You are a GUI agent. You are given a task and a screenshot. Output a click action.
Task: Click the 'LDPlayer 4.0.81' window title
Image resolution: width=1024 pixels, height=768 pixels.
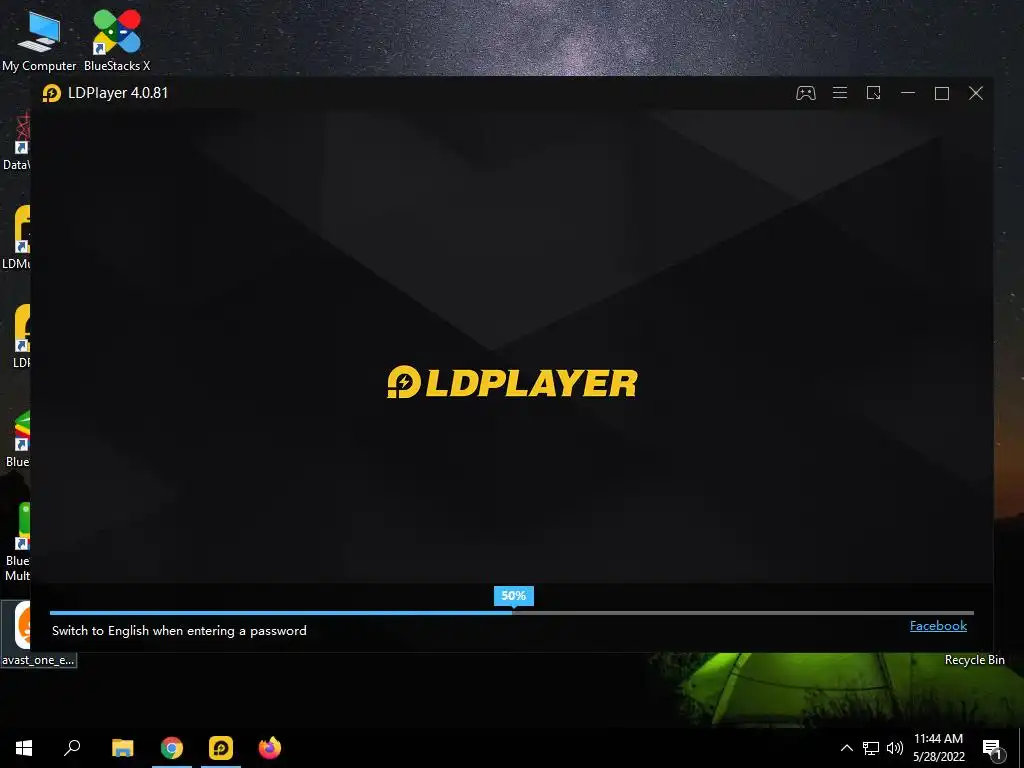click(118, 93)
